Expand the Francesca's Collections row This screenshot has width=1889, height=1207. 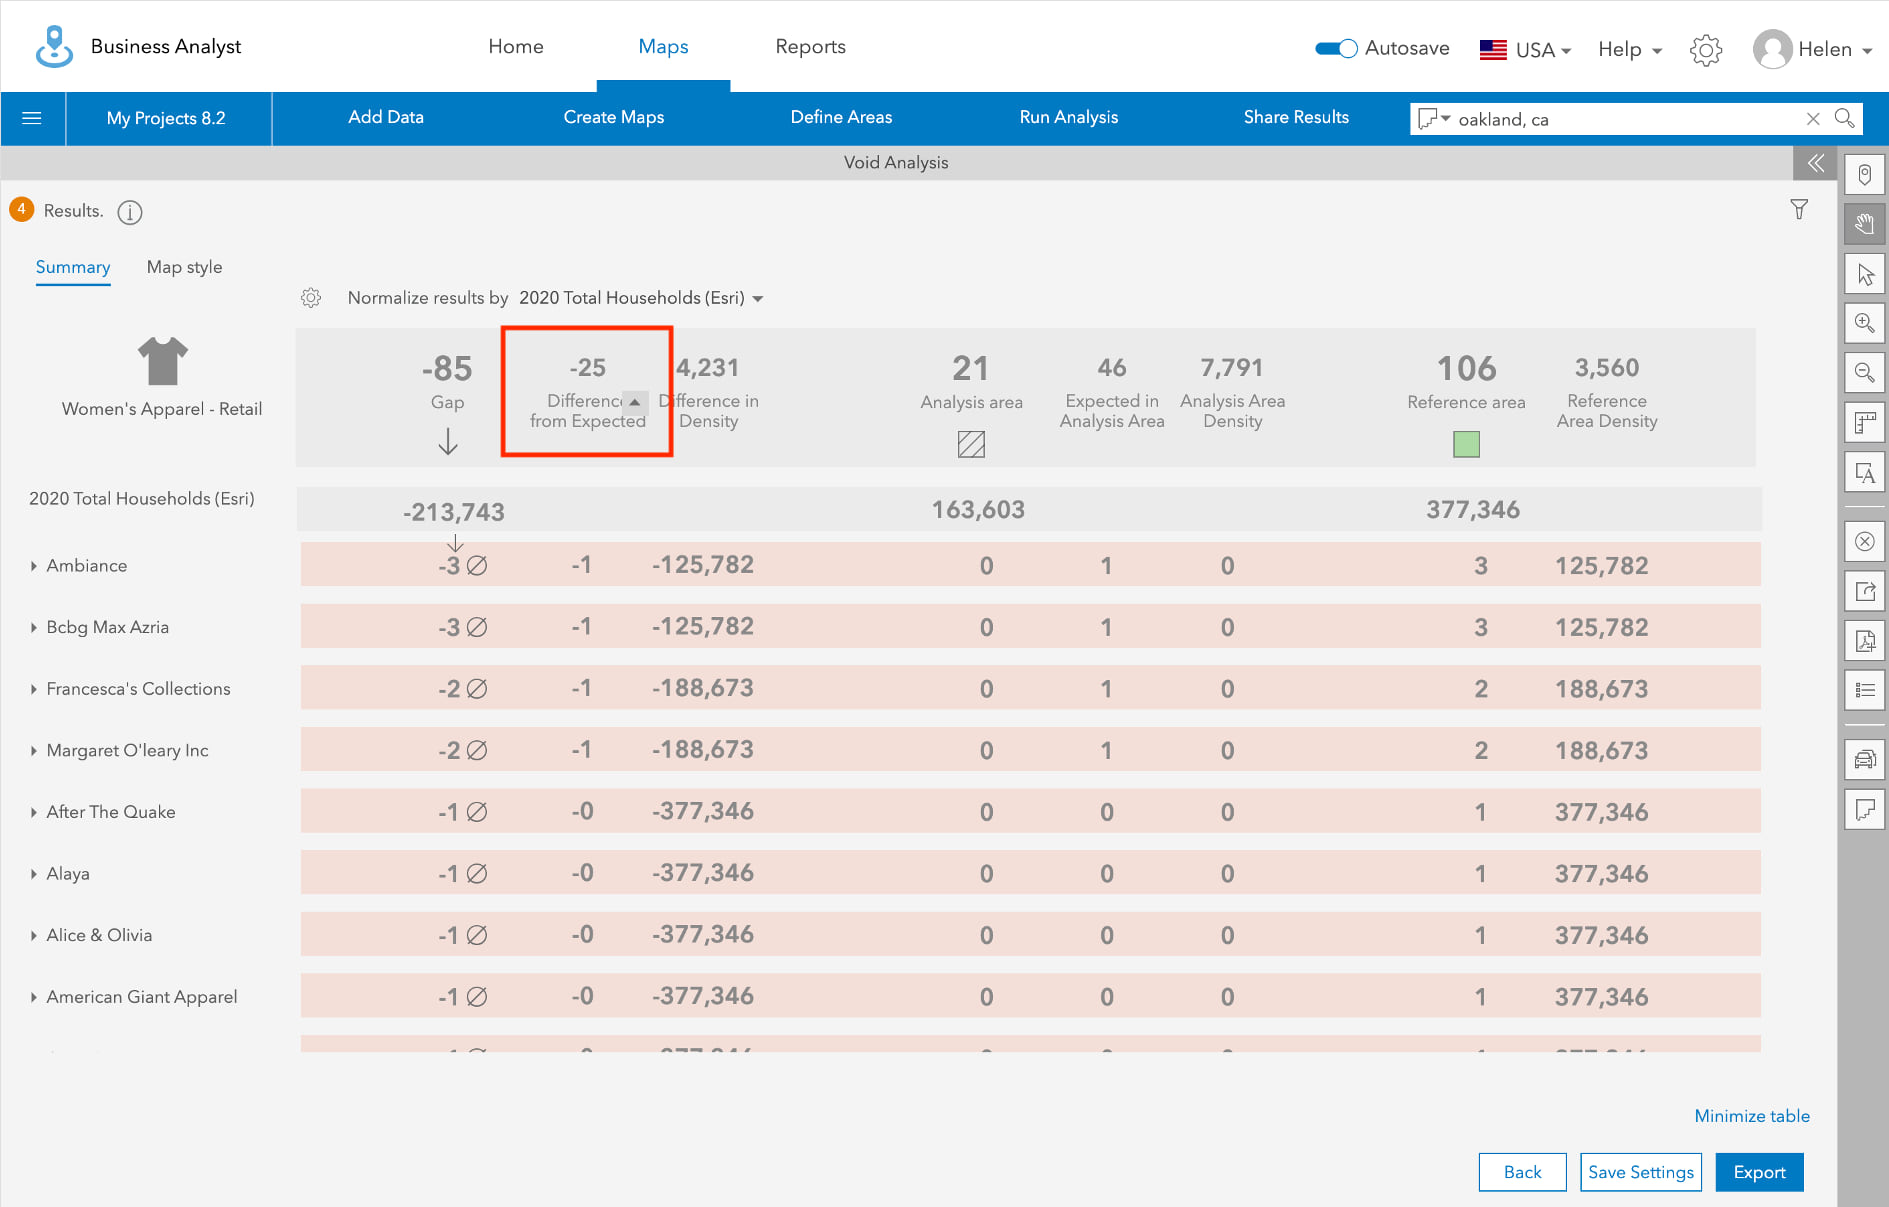(x=34, y=689)
